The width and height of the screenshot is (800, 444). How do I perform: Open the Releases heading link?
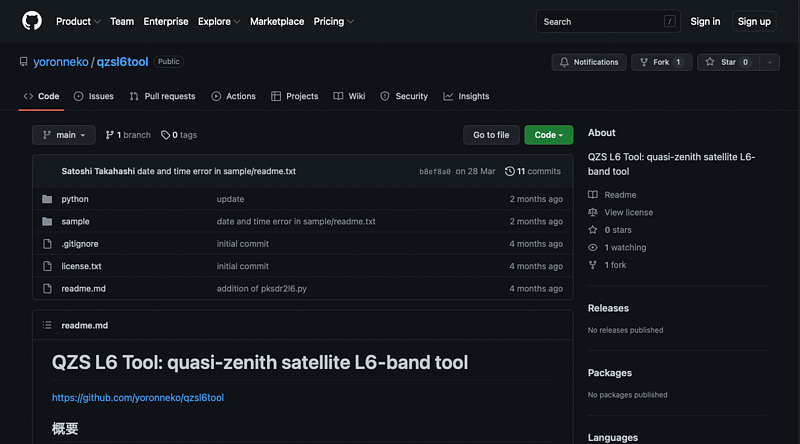(608, 308)
